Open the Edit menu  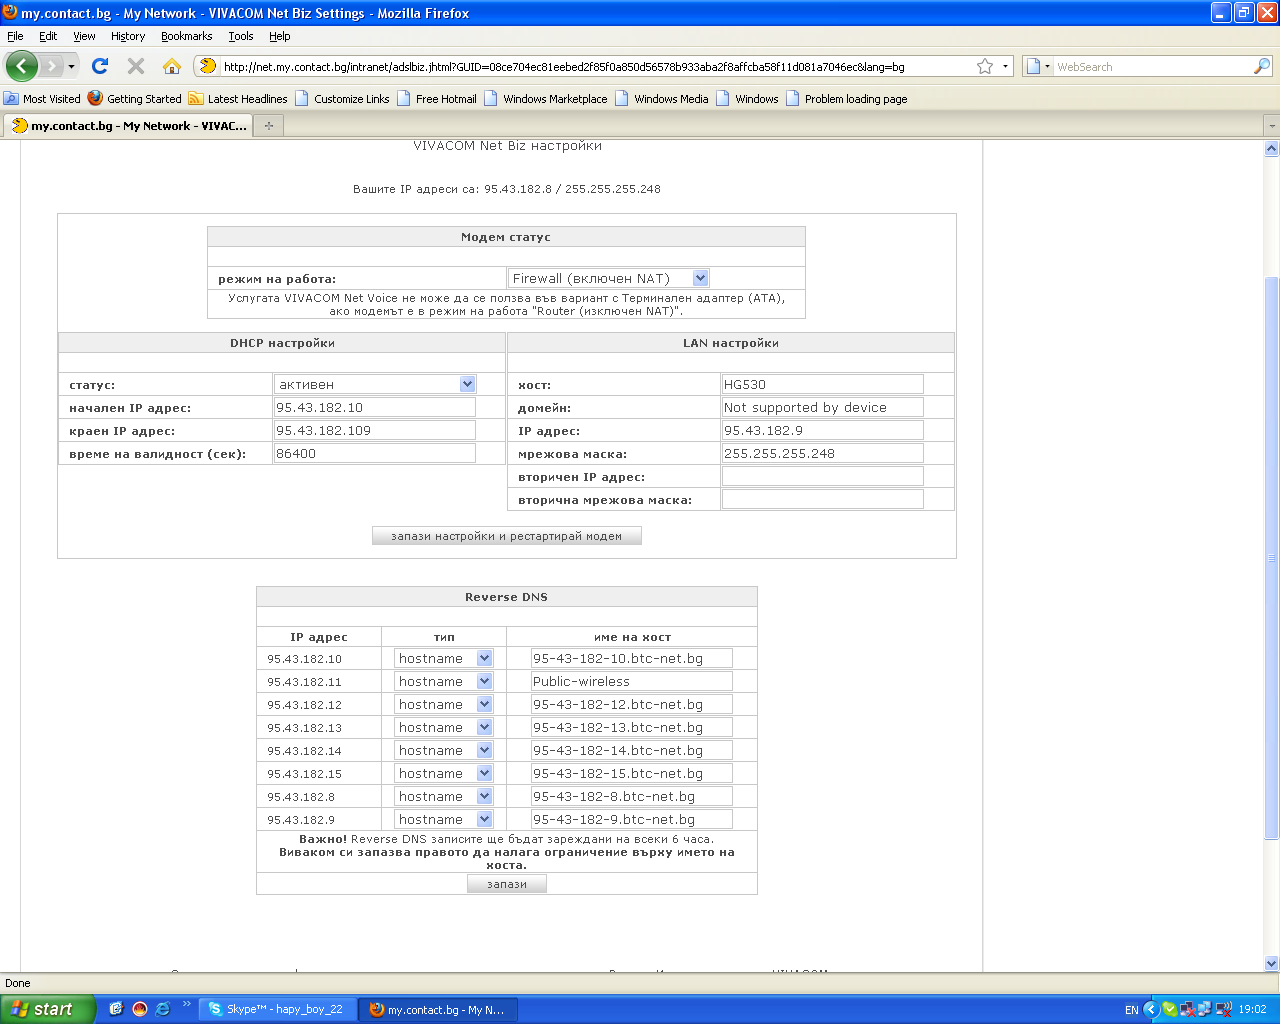(48, 36)
